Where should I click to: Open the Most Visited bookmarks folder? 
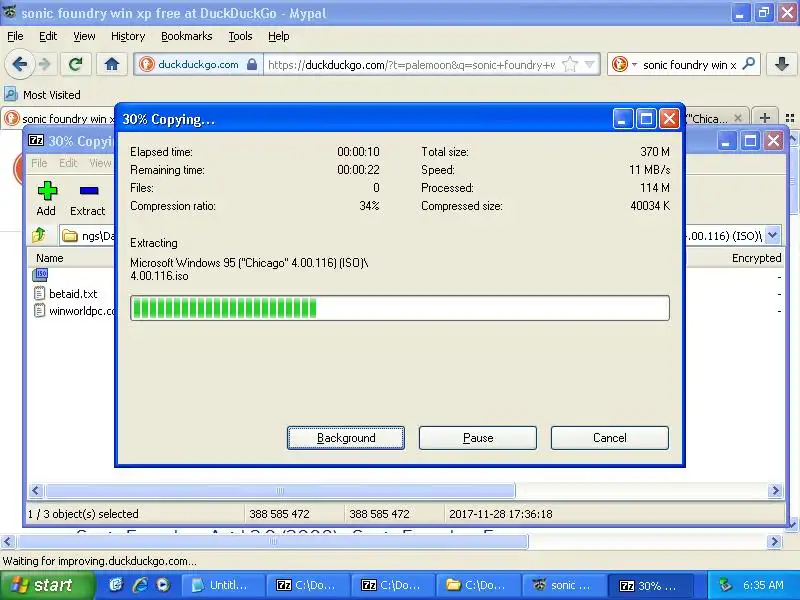[x=43, y=95]
